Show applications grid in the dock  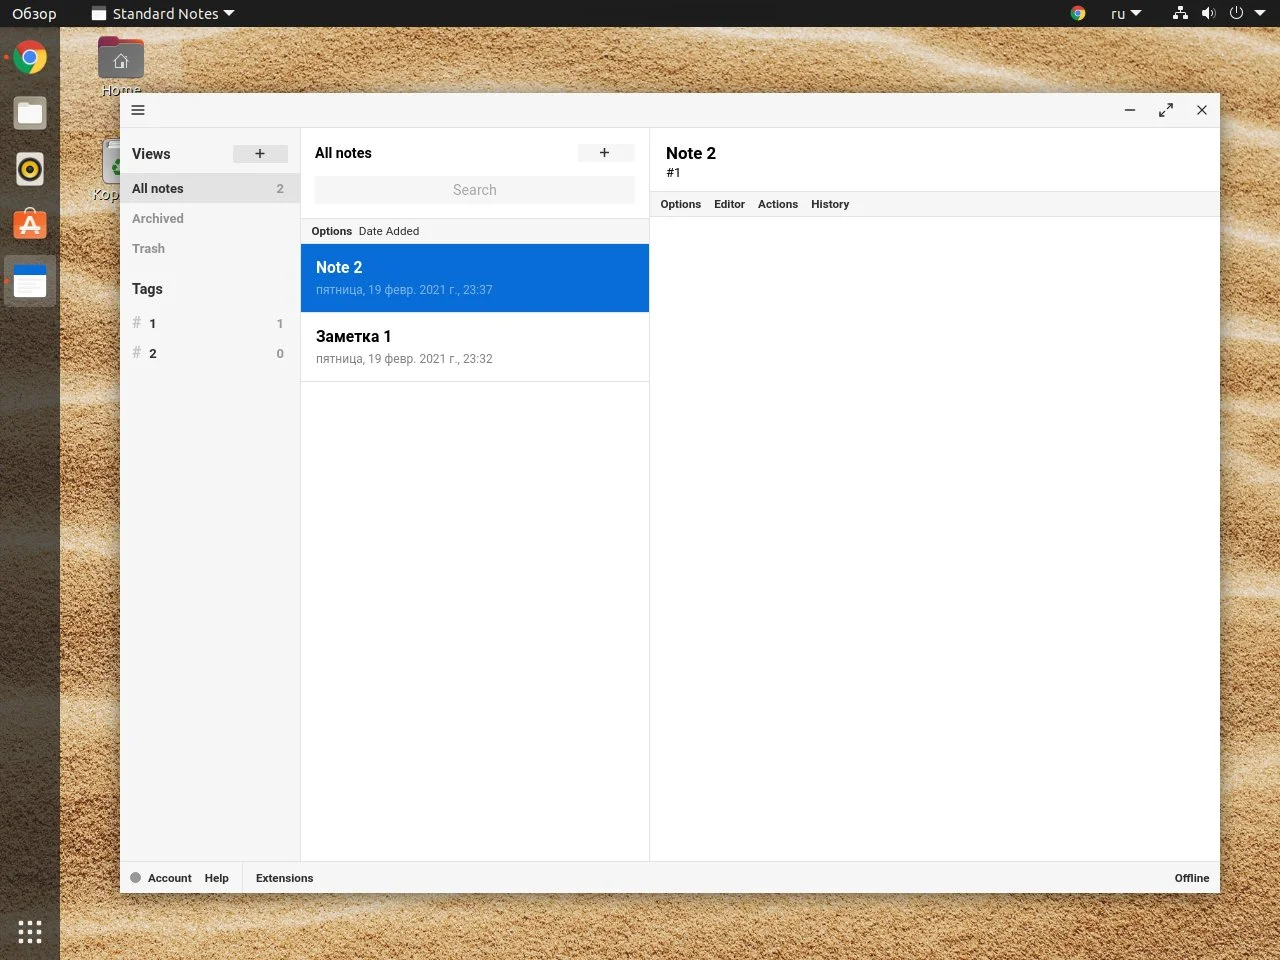click(30, 932)
